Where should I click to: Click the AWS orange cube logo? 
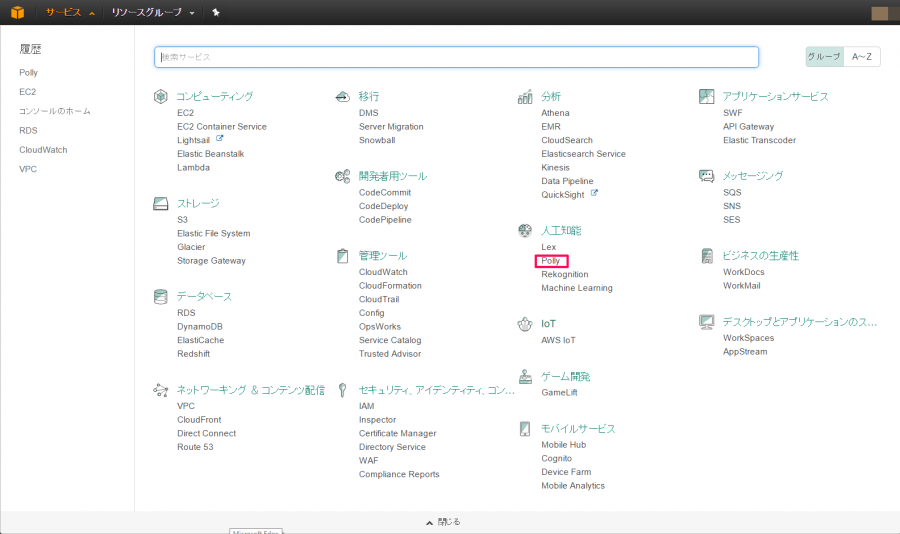click(x=18, y=12)
